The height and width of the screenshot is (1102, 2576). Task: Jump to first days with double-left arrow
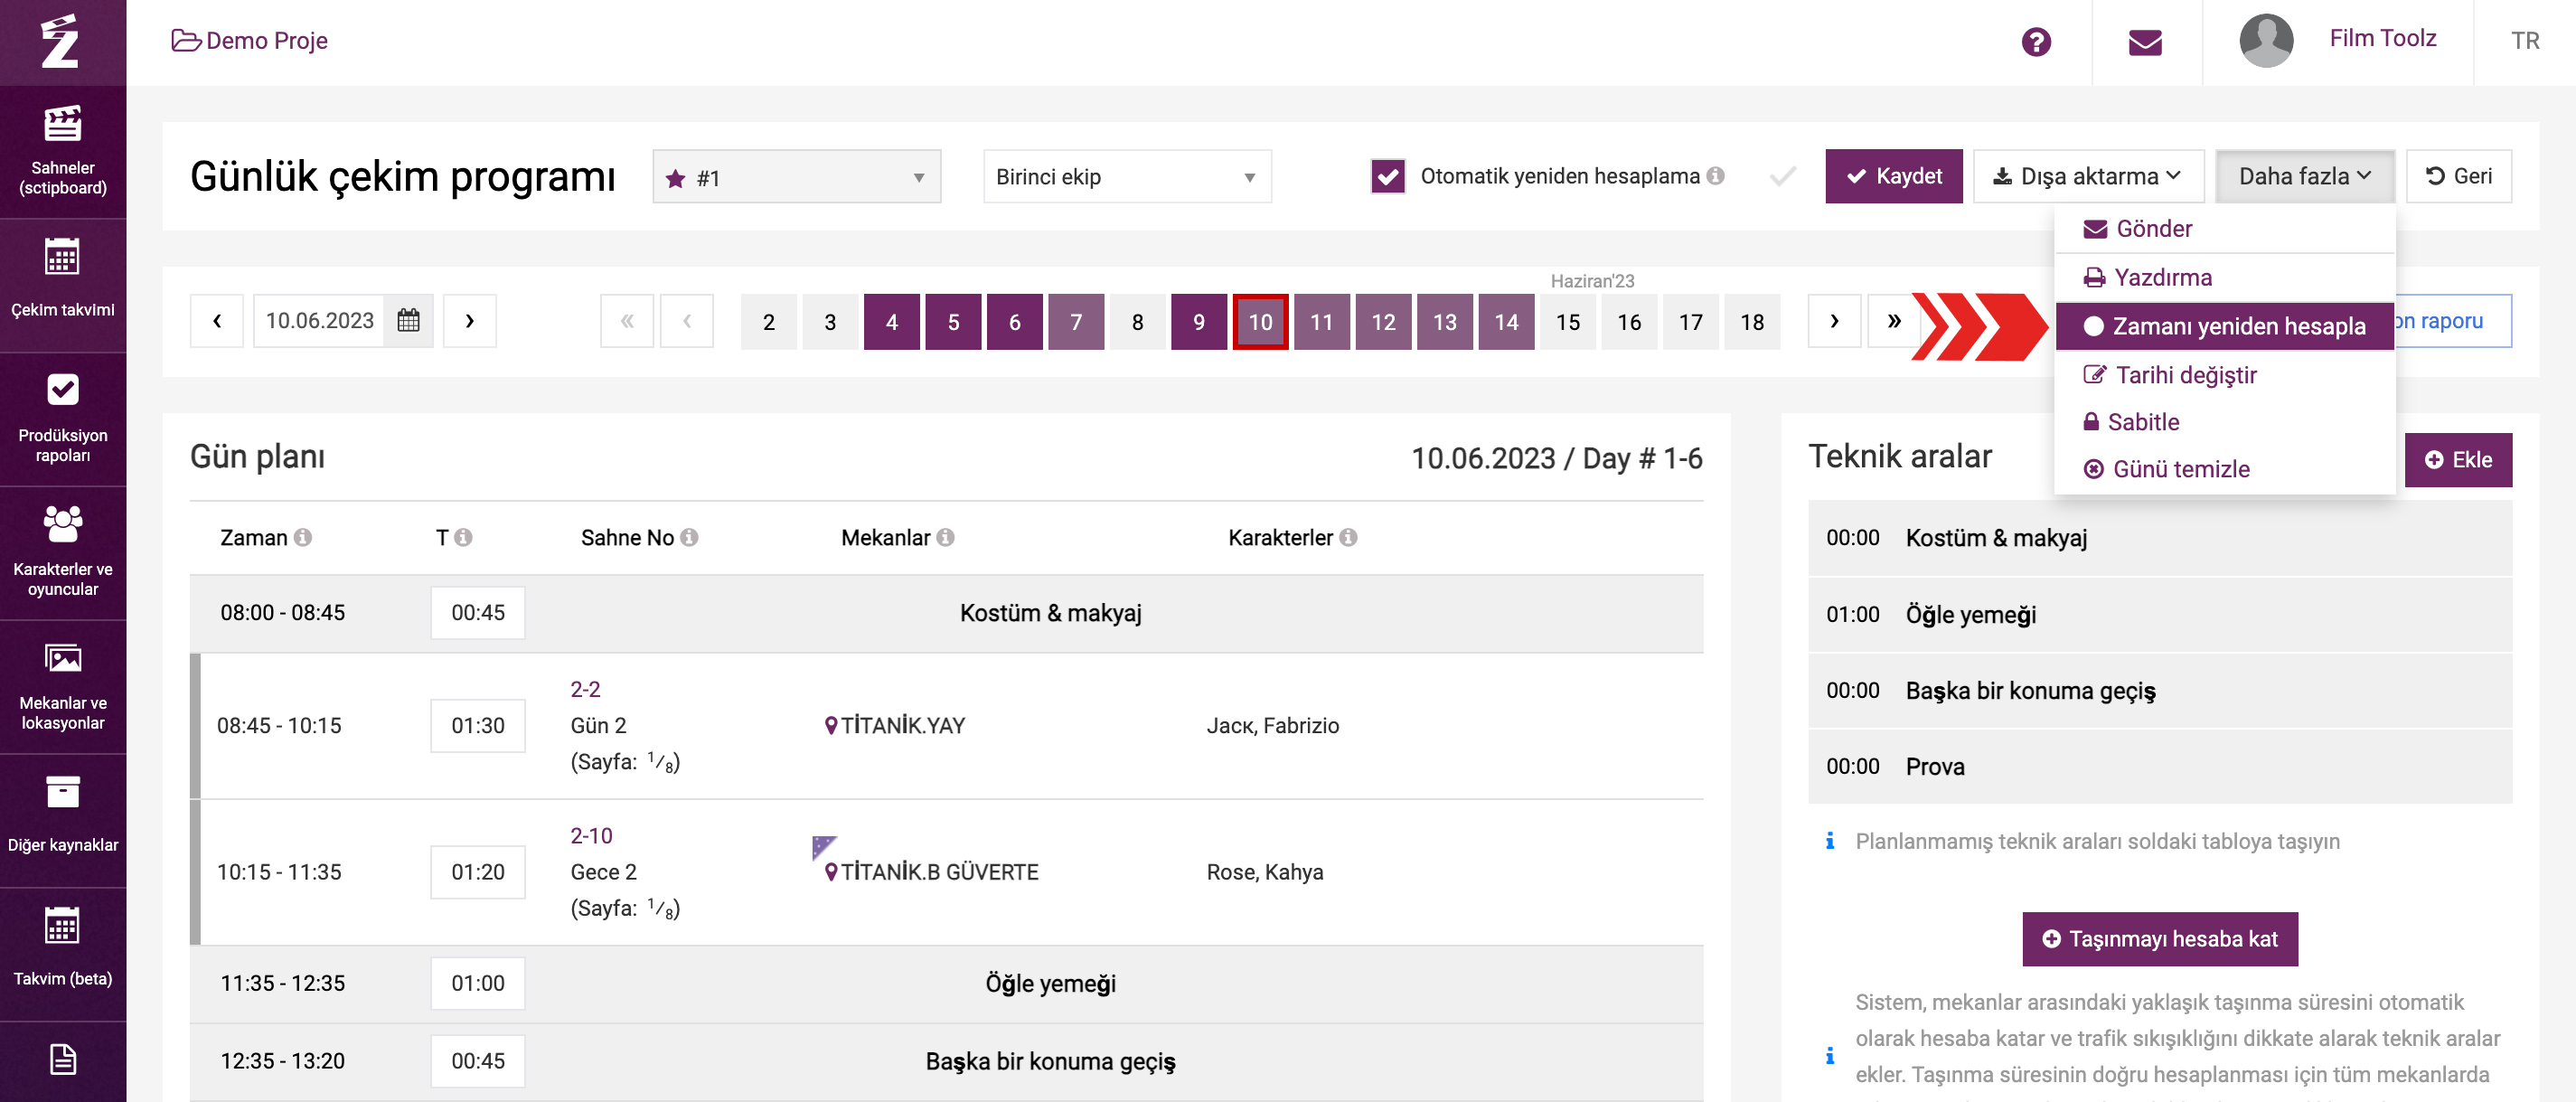coord(627,321)
